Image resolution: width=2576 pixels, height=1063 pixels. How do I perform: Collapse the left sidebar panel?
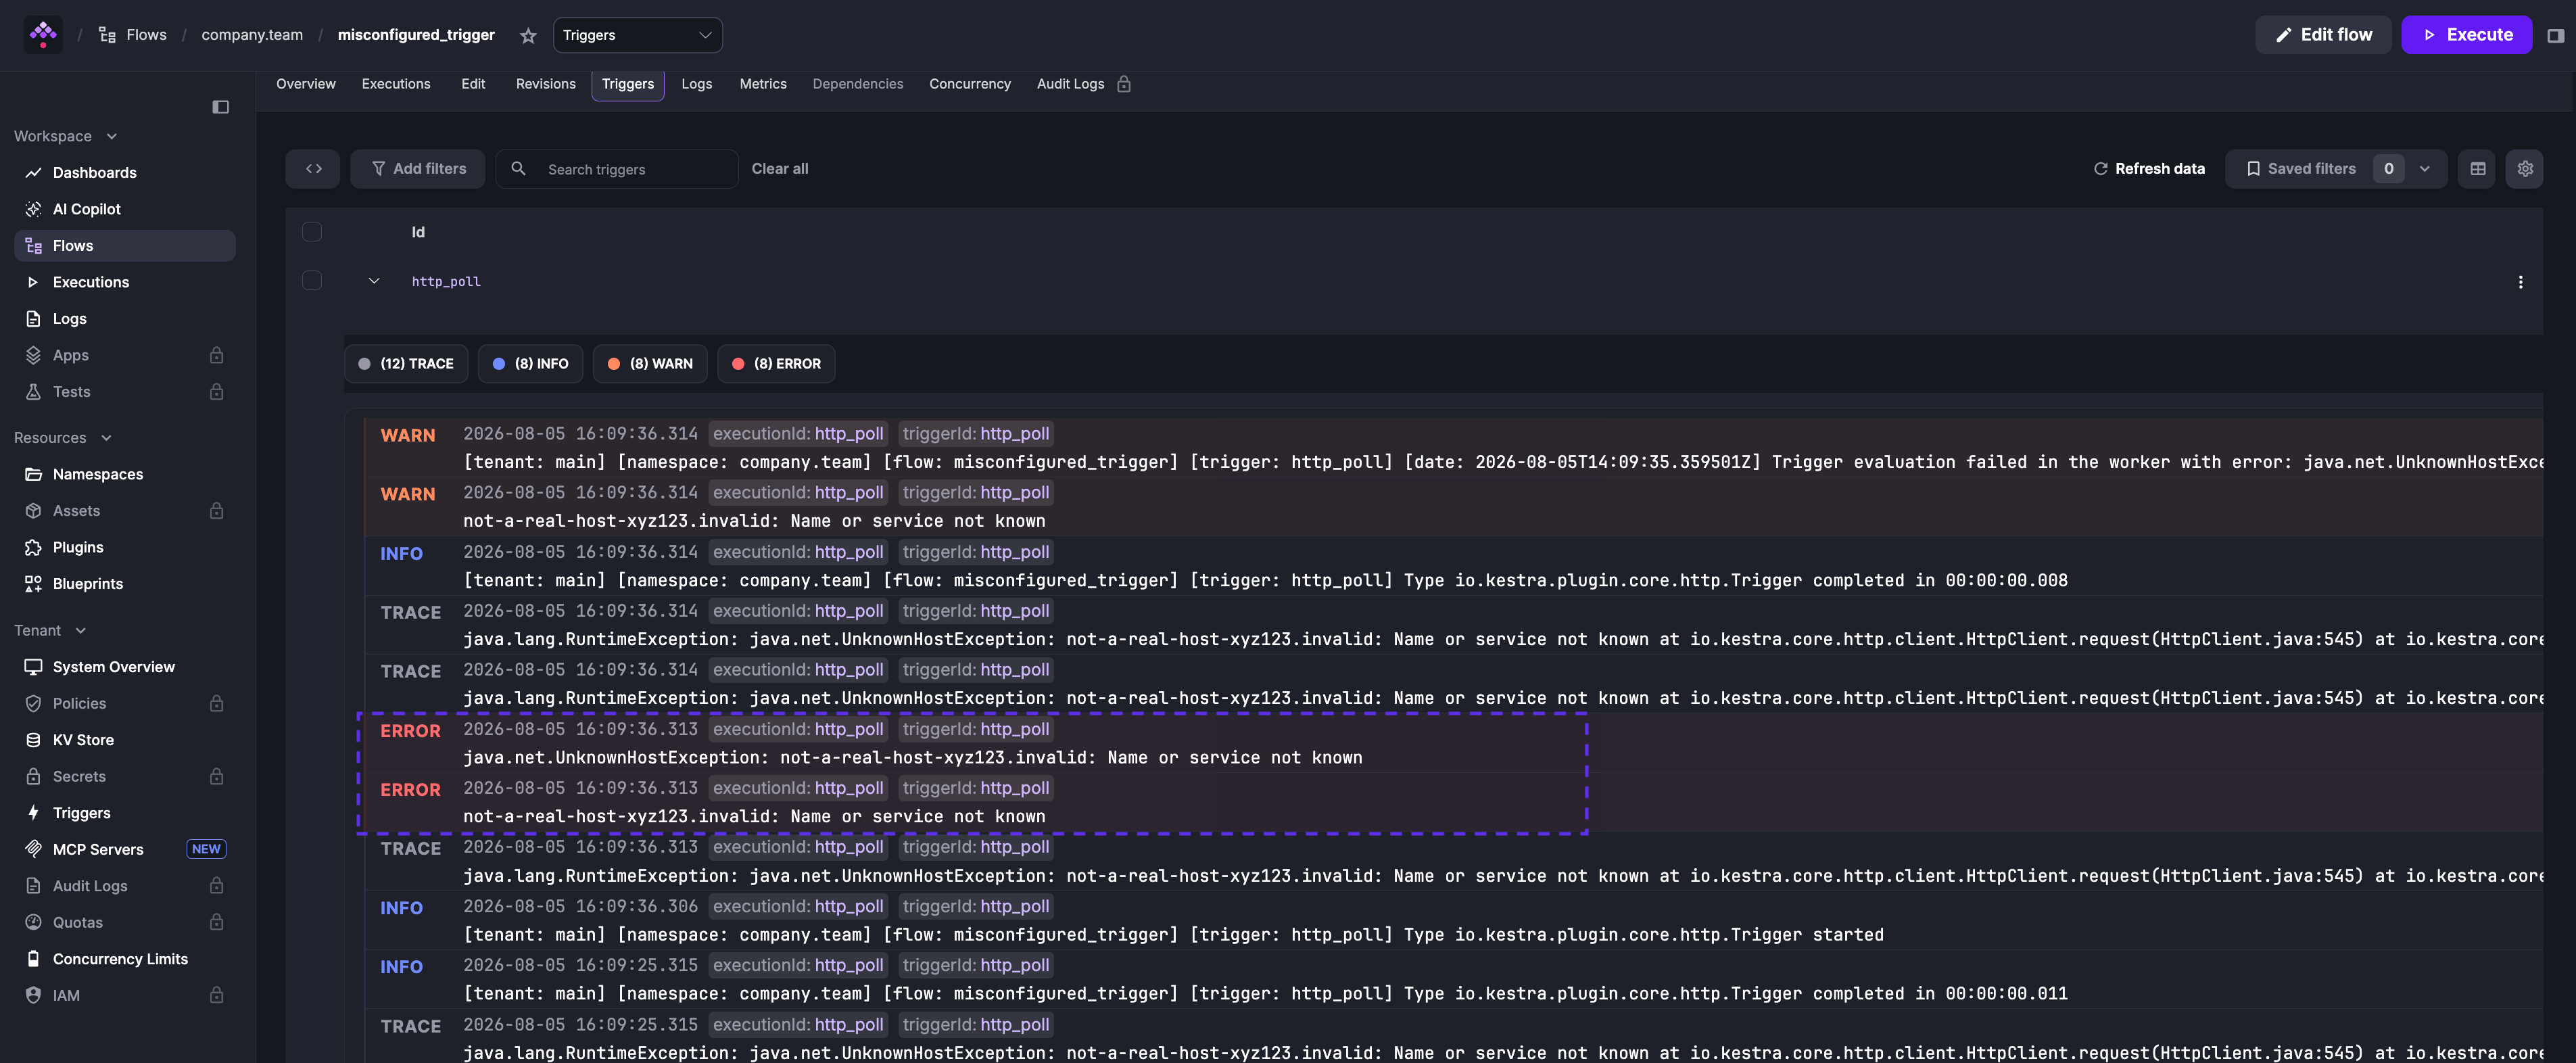click(x=221, y=107)
